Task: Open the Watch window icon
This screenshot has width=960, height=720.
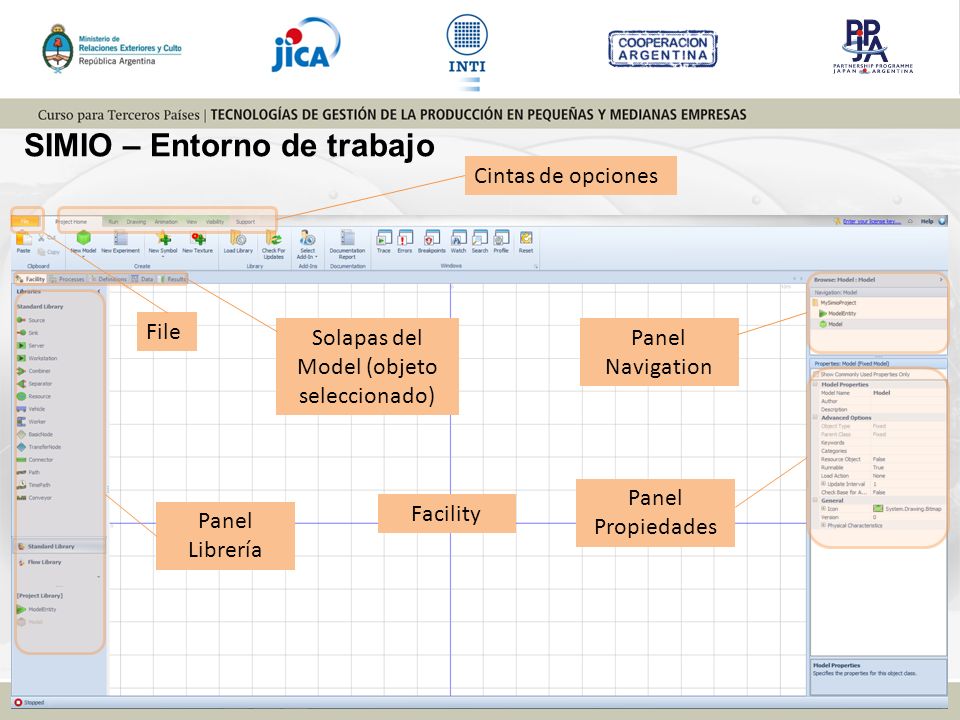Action: (x=459, y=238)
